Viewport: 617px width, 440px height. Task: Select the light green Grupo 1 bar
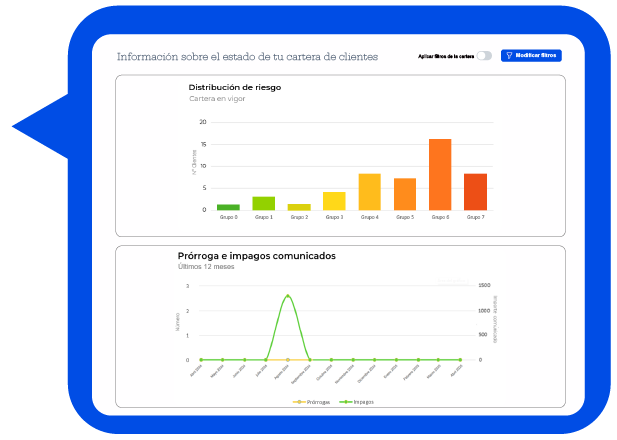(263, 203)
